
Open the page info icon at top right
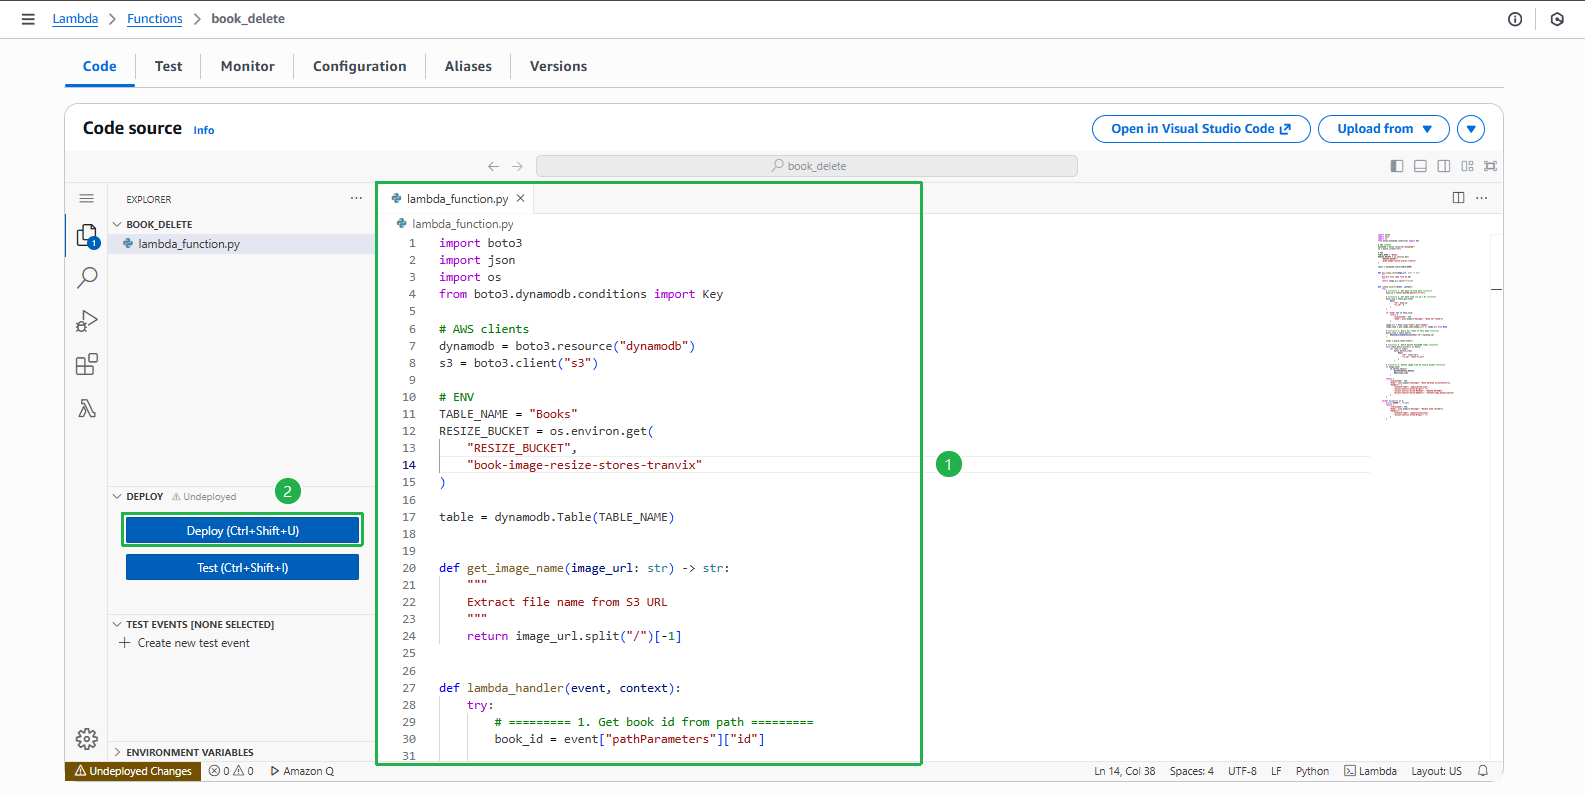click(1515, 19)
